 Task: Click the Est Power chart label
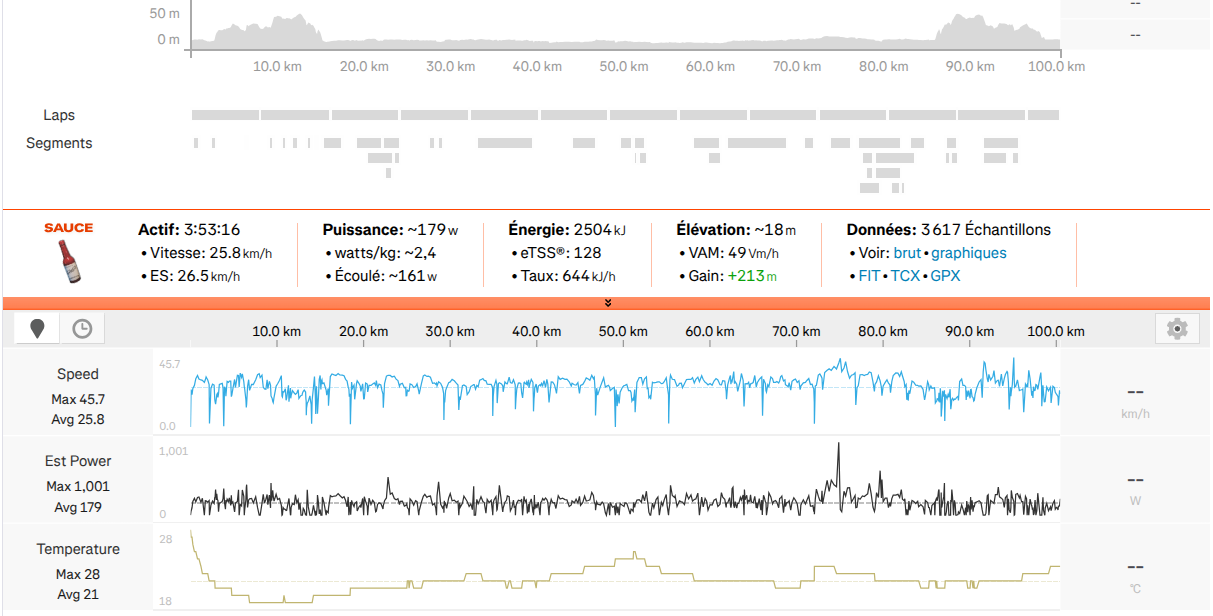pyautogui.click(x=78, y=461)
